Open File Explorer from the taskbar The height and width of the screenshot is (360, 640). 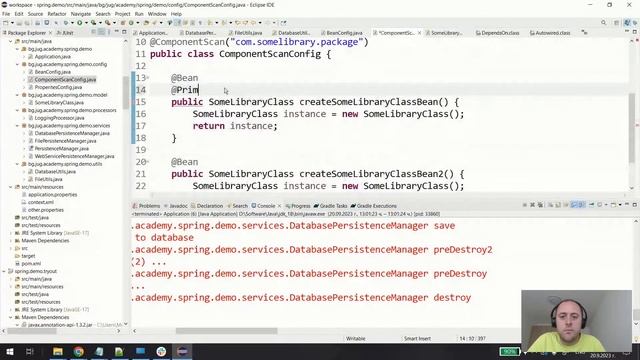(x=58, y=351)
